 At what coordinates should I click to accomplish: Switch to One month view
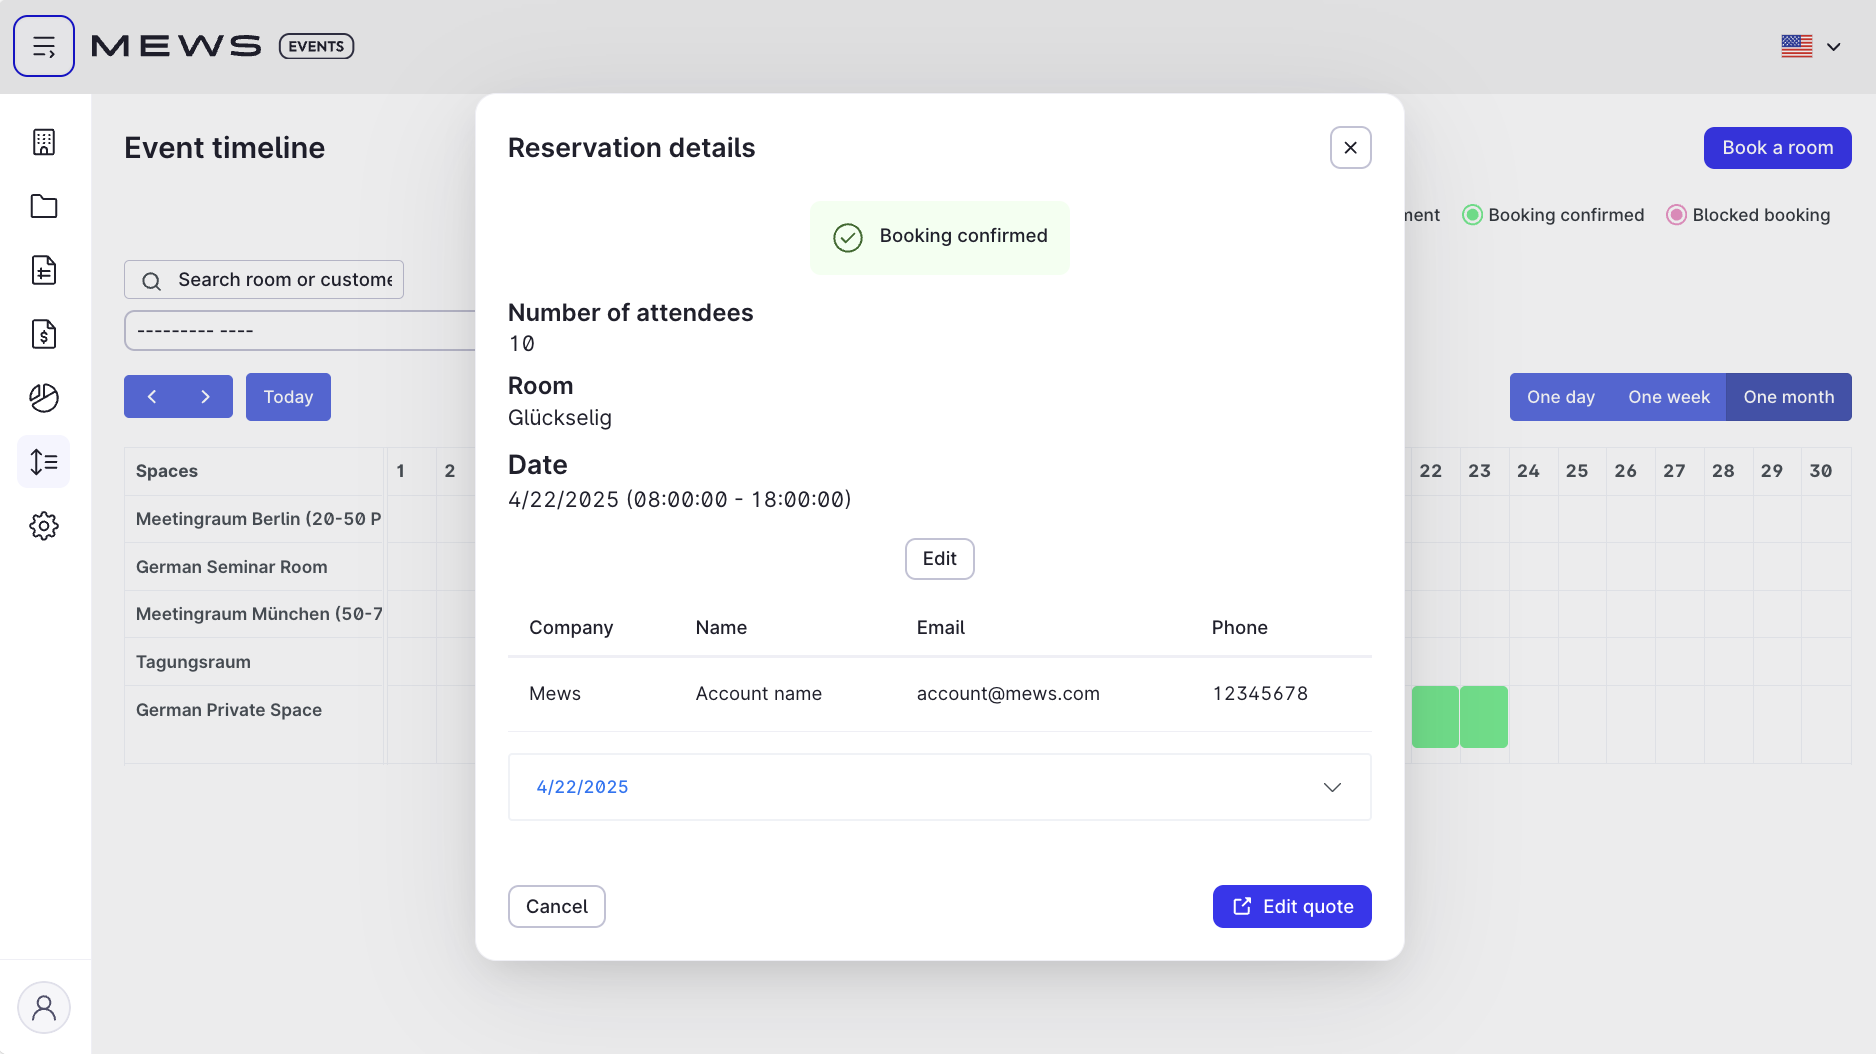pos(1789,397)
